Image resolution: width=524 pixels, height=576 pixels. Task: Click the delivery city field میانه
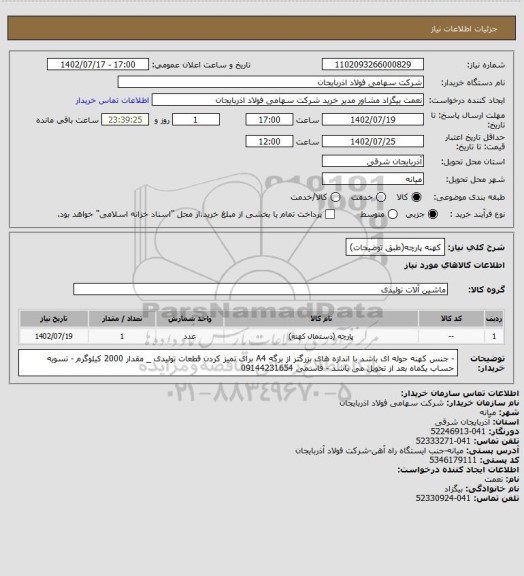click(373, 179)
